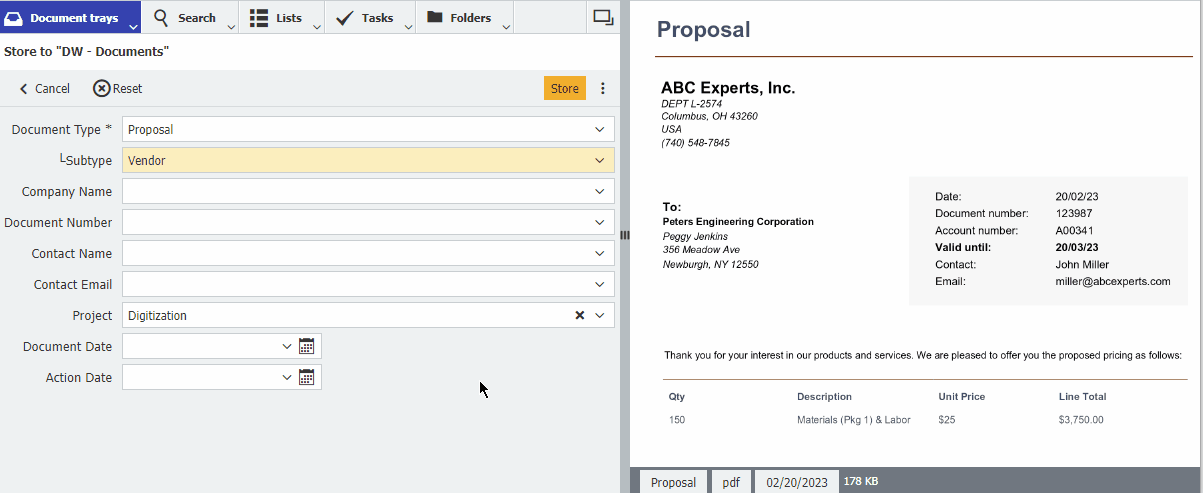Open the Company Name dropdown list

[x=599, y=191]
